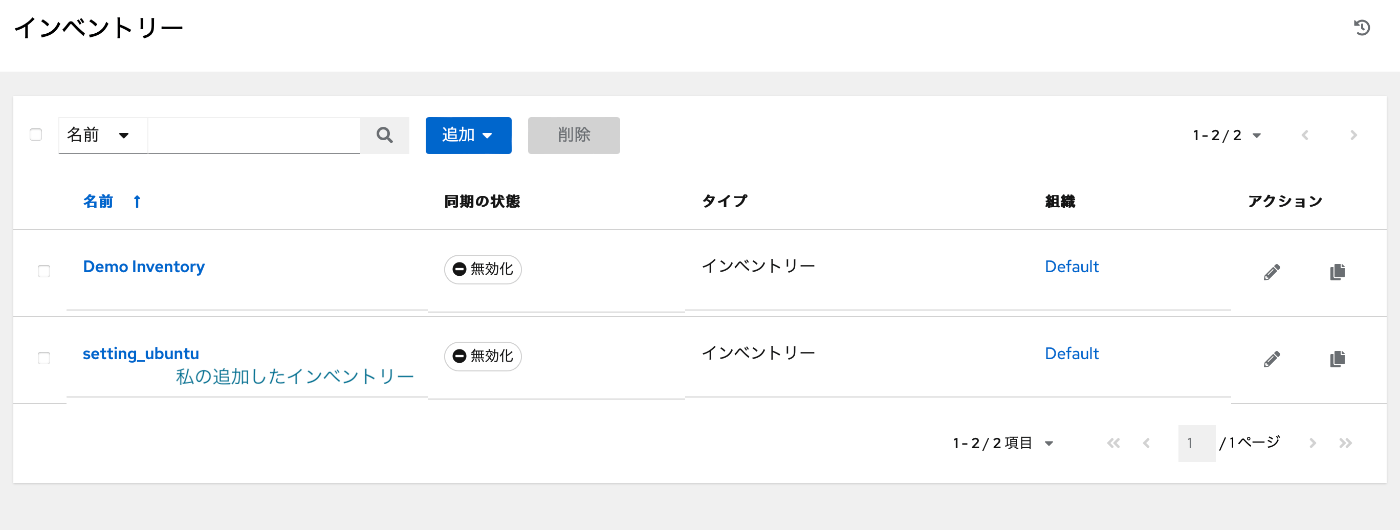Edit setting_ubuntu with the pencil icon

click(1272, 358)
